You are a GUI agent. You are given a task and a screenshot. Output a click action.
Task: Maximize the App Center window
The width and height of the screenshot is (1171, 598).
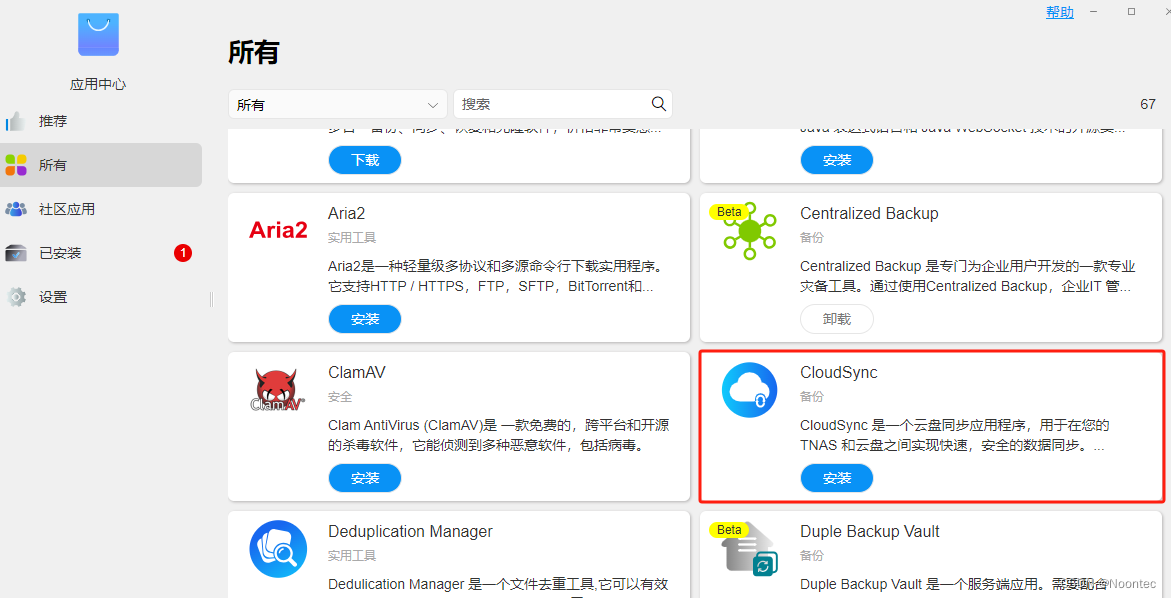coord(1131,12)
